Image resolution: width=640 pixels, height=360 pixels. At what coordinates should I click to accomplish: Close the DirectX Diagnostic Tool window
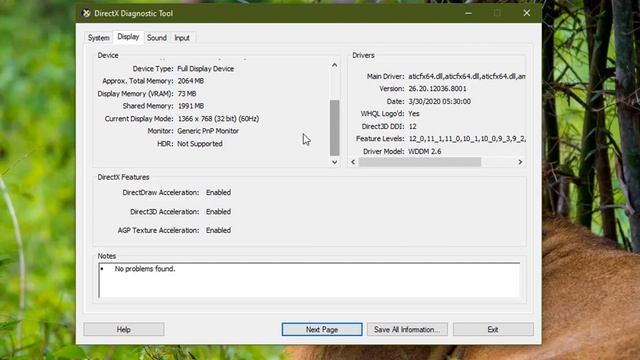(x=527, y=13)
